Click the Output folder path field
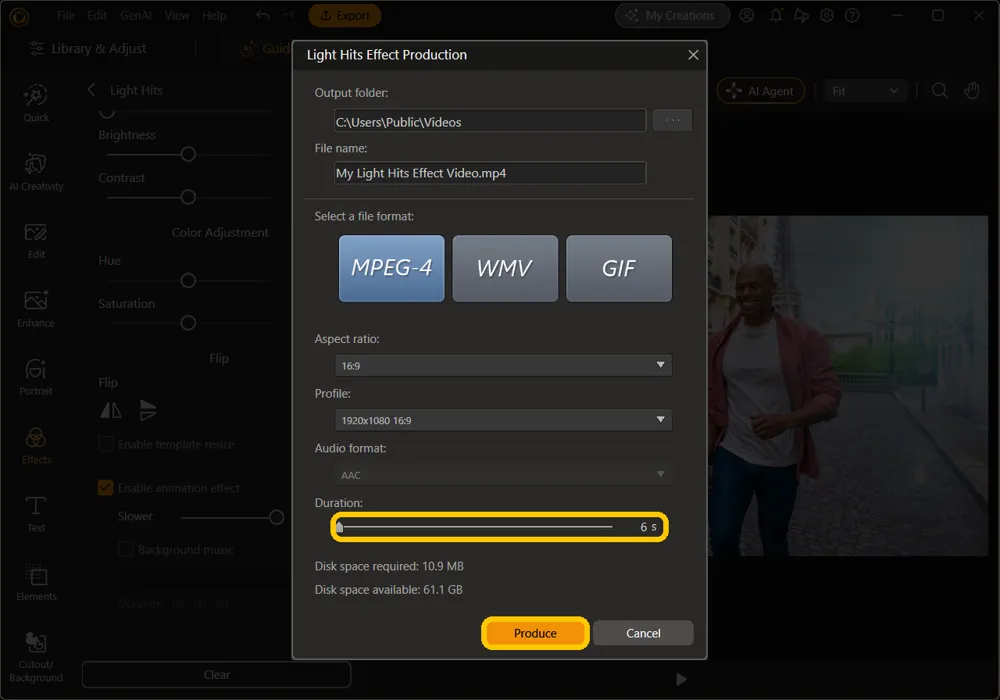The width and height of the screenshot is (1000, 700). pyautogui.click(x=490, y=121)
